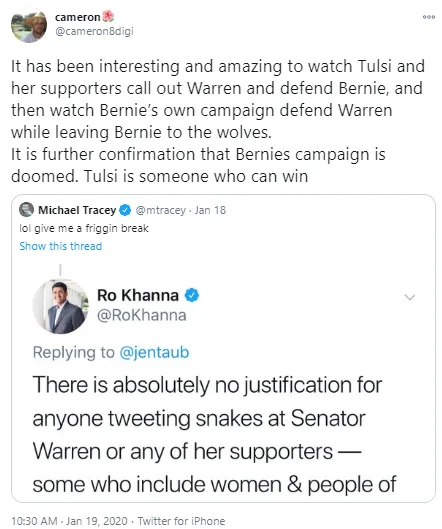Click Ro Khanna's verified checkmark badge
Image resolution: width=442 pixels, height=529 pixels.
tap(192, 295)
